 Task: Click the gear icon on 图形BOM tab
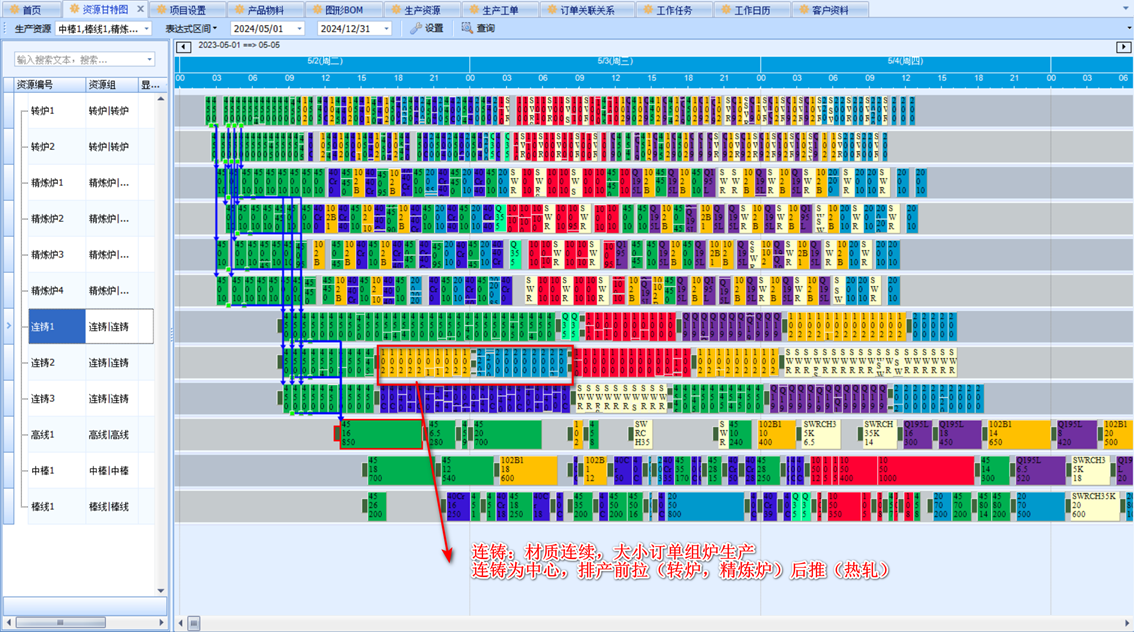pos(317,10)
